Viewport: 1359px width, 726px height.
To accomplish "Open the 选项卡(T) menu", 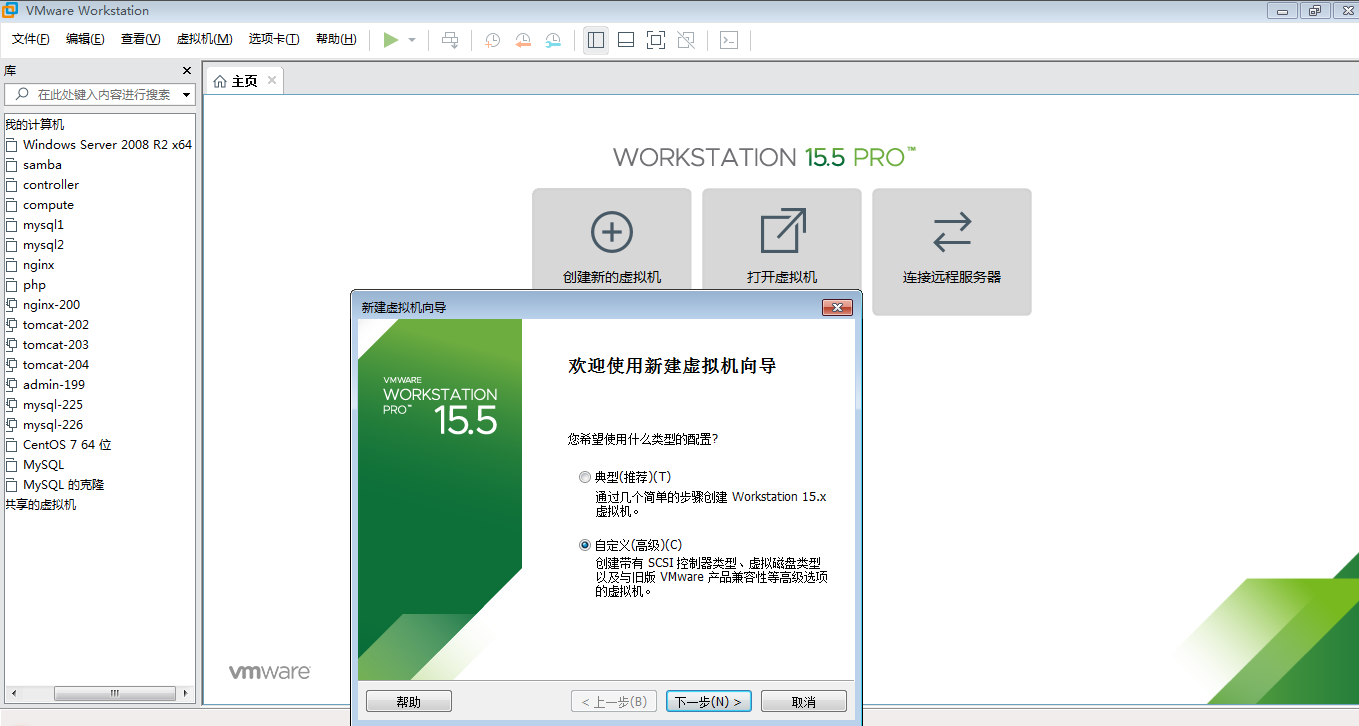I will 274,39.
